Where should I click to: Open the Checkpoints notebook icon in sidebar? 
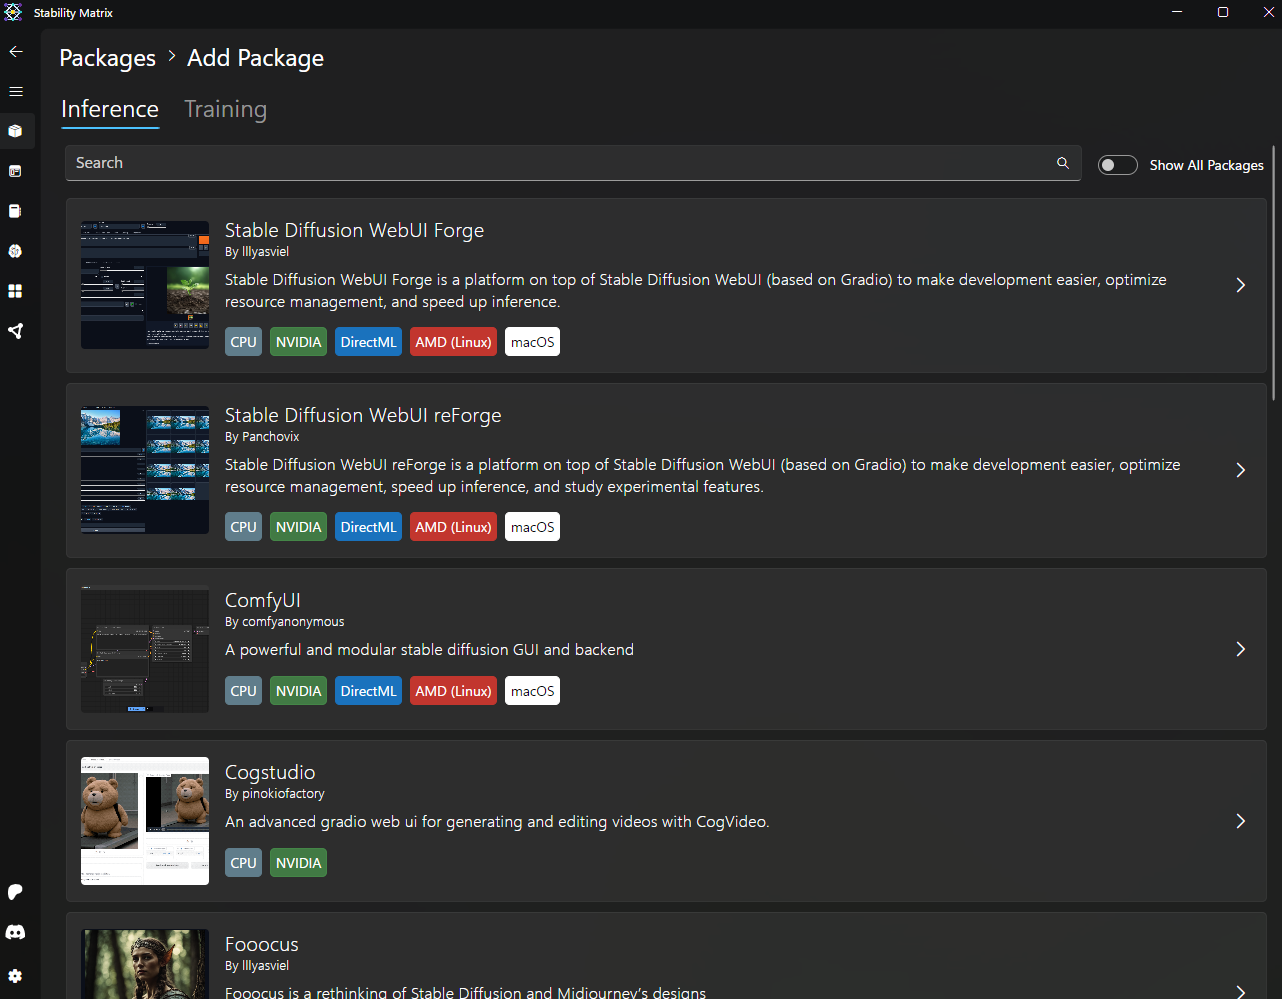coord(15,211)
